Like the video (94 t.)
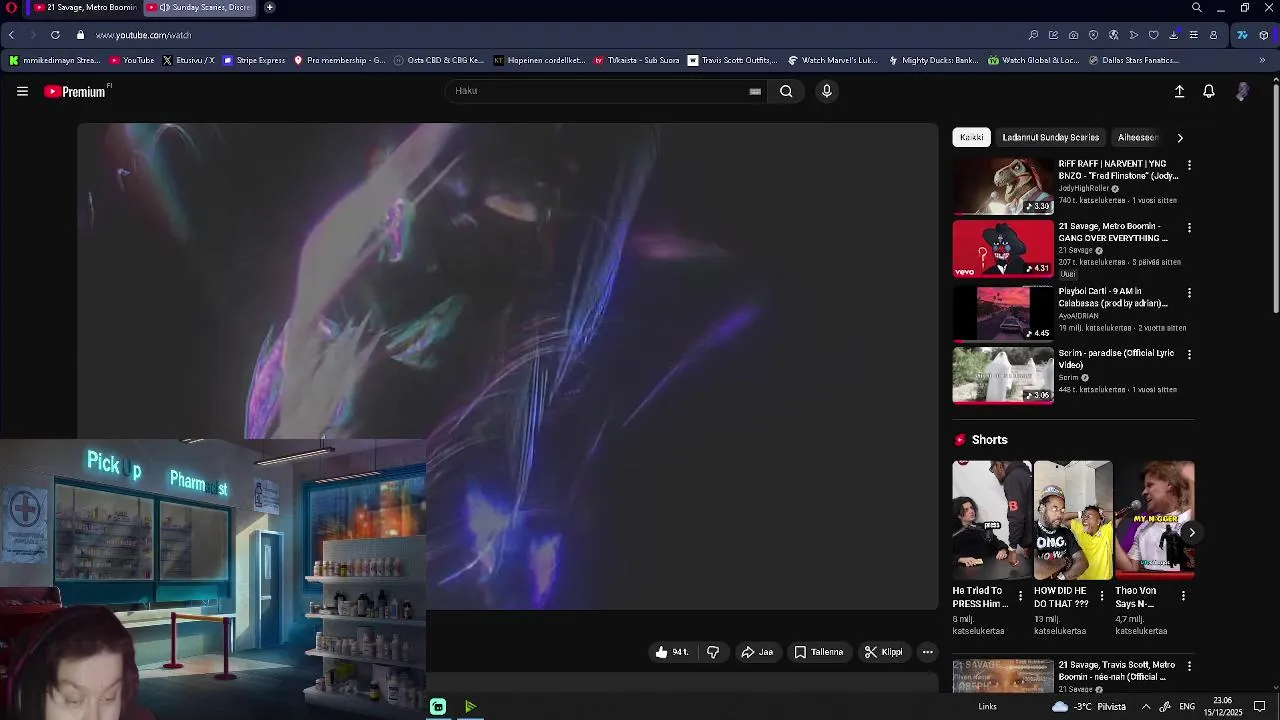This screenshot has width=1280, height=720. 672,652
